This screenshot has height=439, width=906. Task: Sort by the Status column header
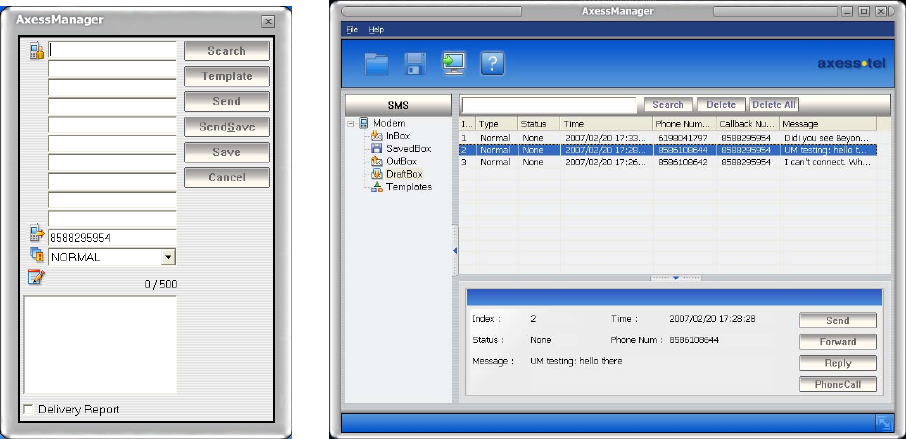pyautogui.click(x=539, y=124)
